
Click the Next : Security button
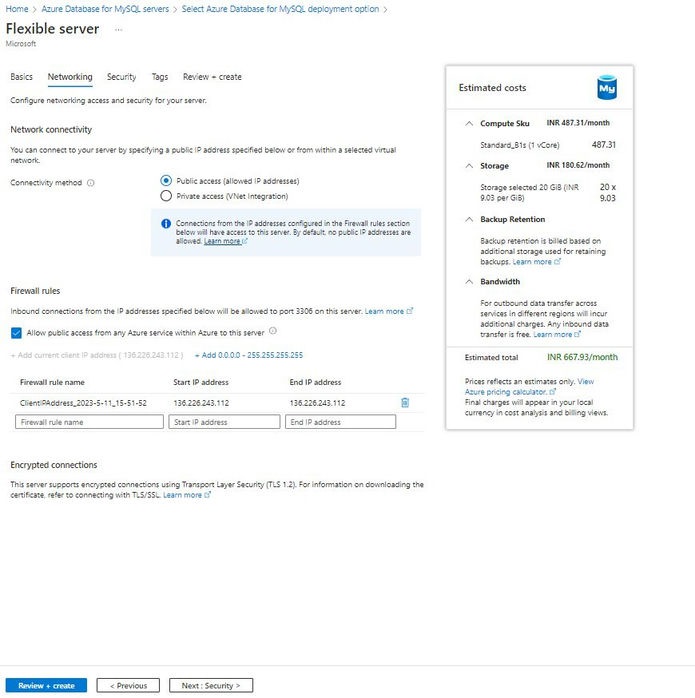point(211,686)
